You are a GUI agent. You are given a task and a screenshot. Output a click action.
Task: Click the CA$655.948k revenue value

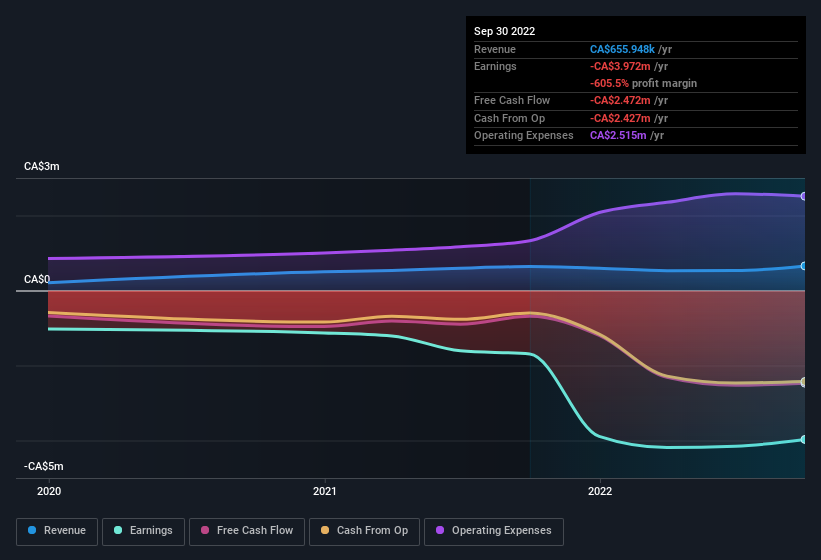[x=622, y=49]
